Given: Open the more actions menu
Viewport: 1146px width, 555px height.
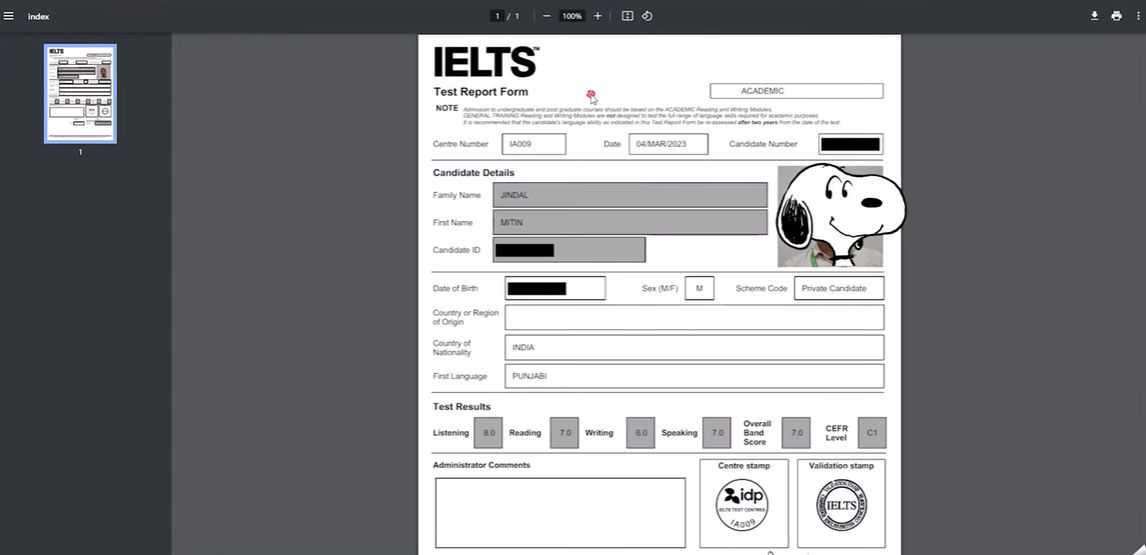Looking at the screenshot, I should (1139, 16).
